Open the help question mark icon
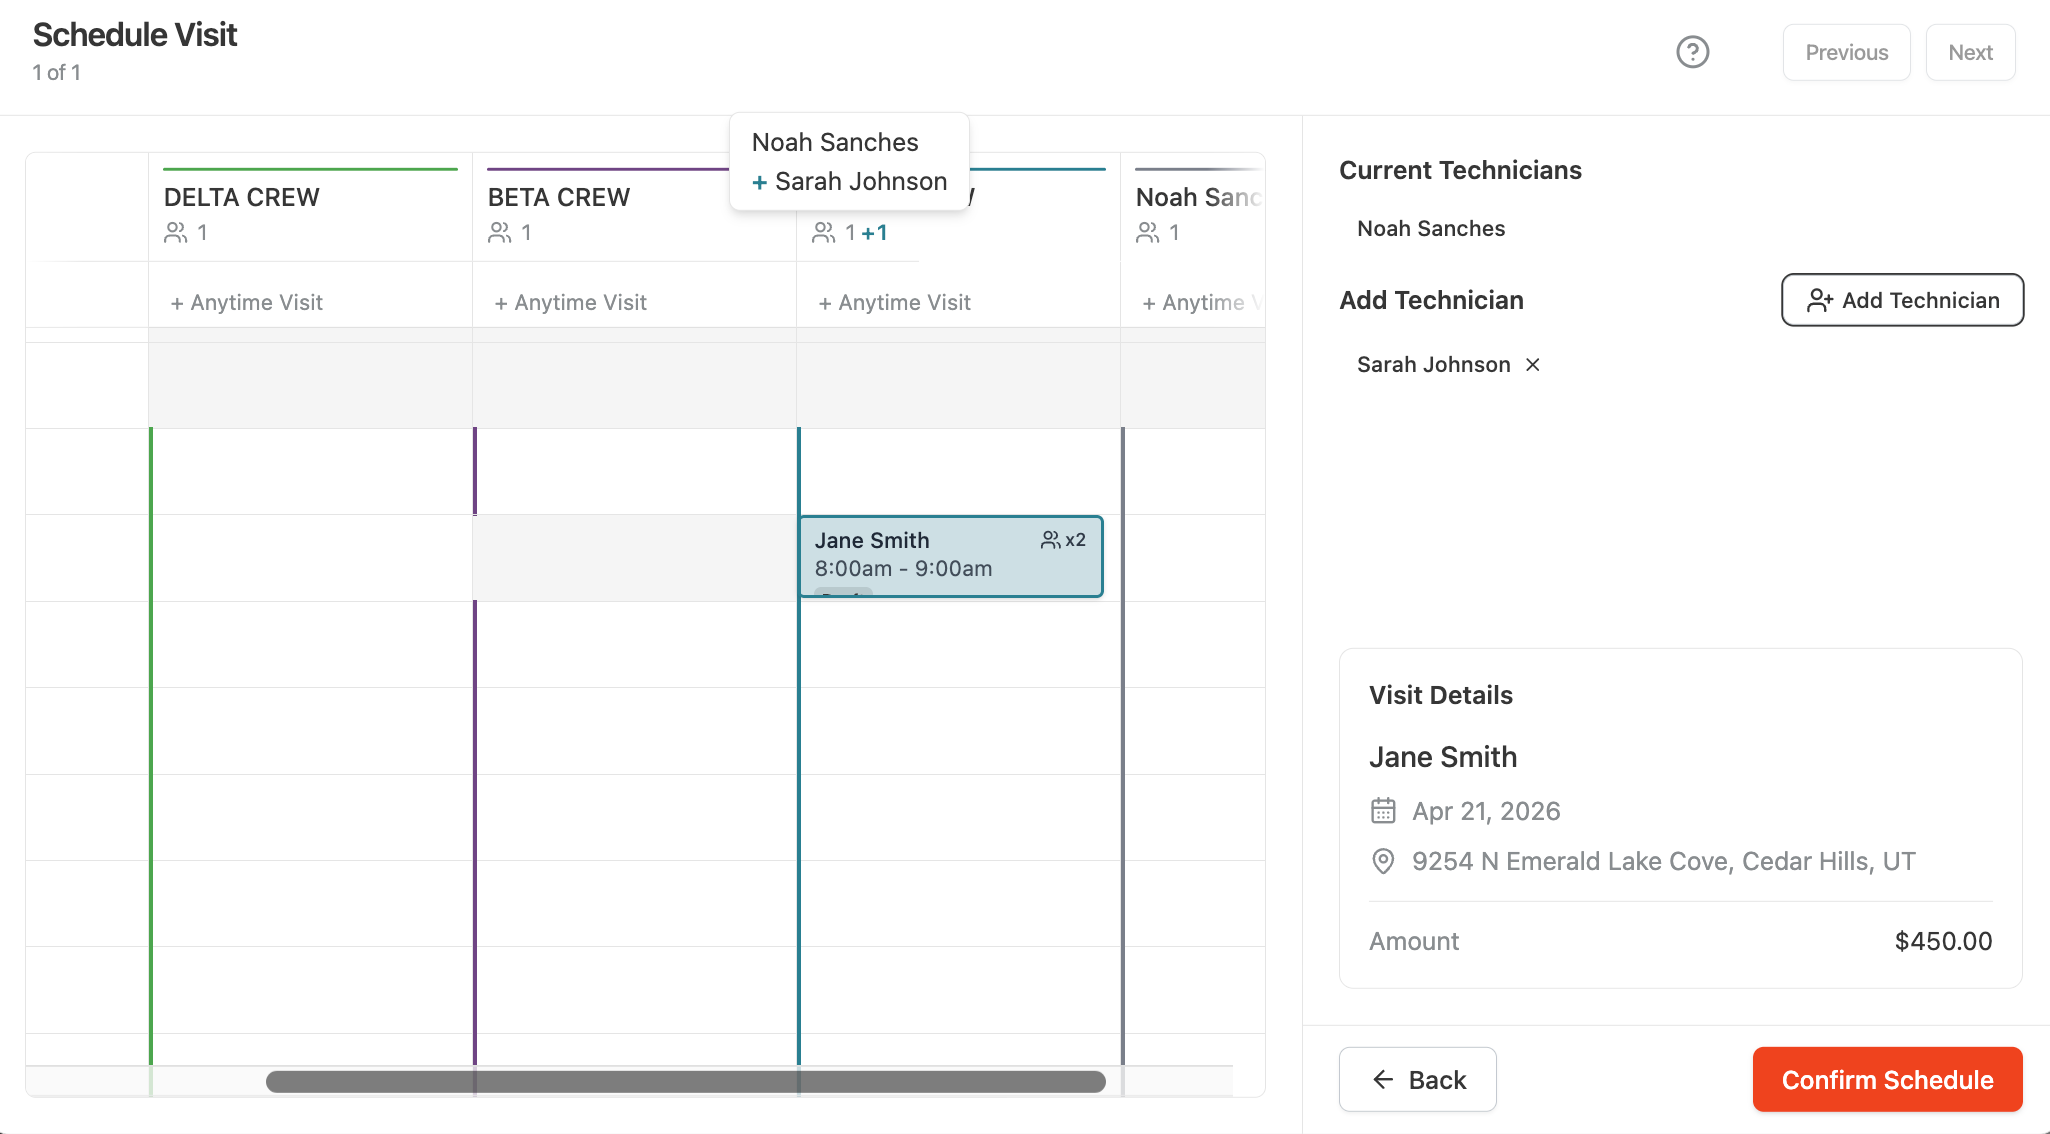Viewport: 2050px width, 1134px height. (1692, 52)
